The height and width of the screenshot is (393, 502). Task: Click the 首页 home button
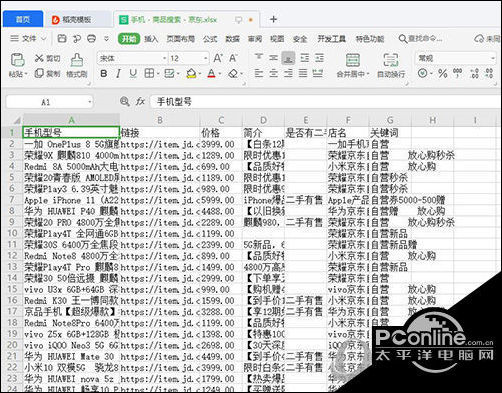coord(23,19)
